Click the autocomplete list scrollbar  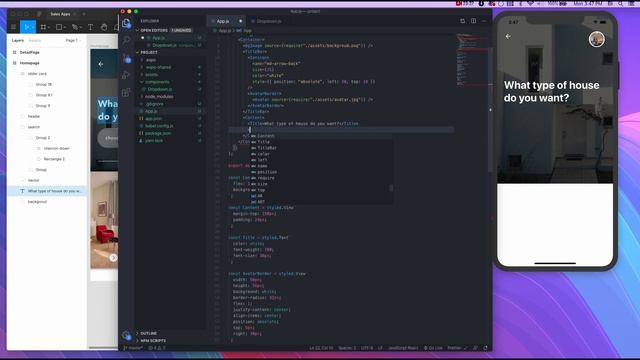point(391,188)
